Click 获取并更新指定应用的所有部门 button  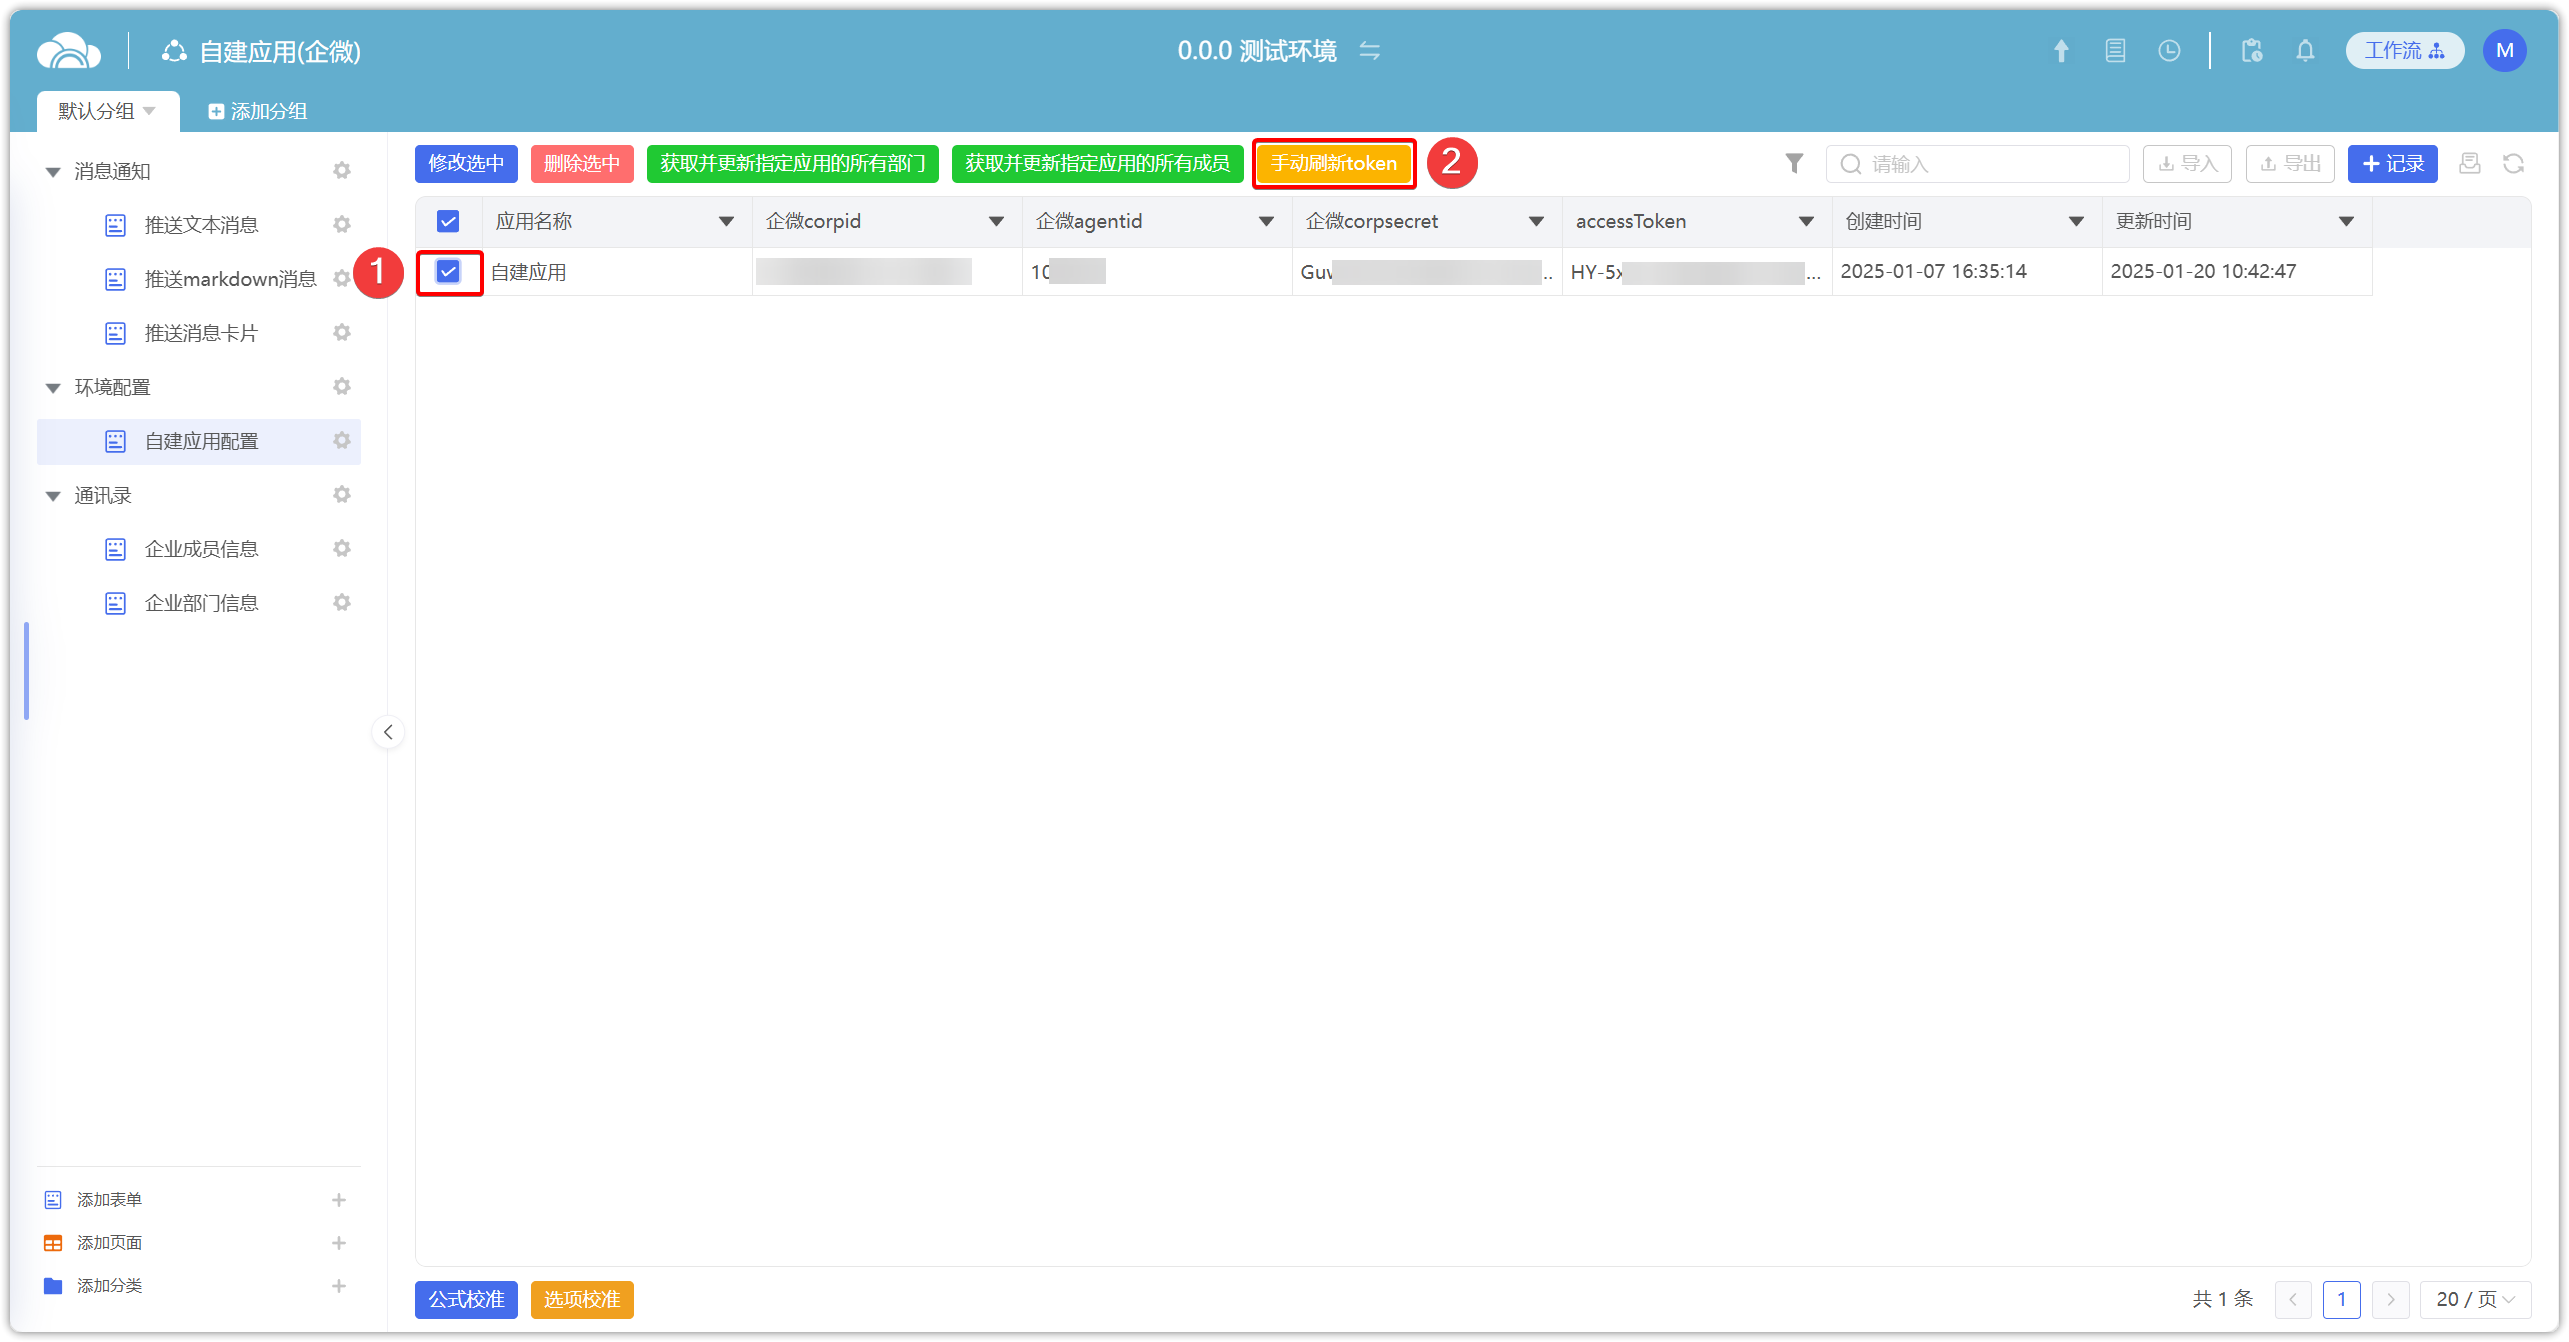click(793, 163)
